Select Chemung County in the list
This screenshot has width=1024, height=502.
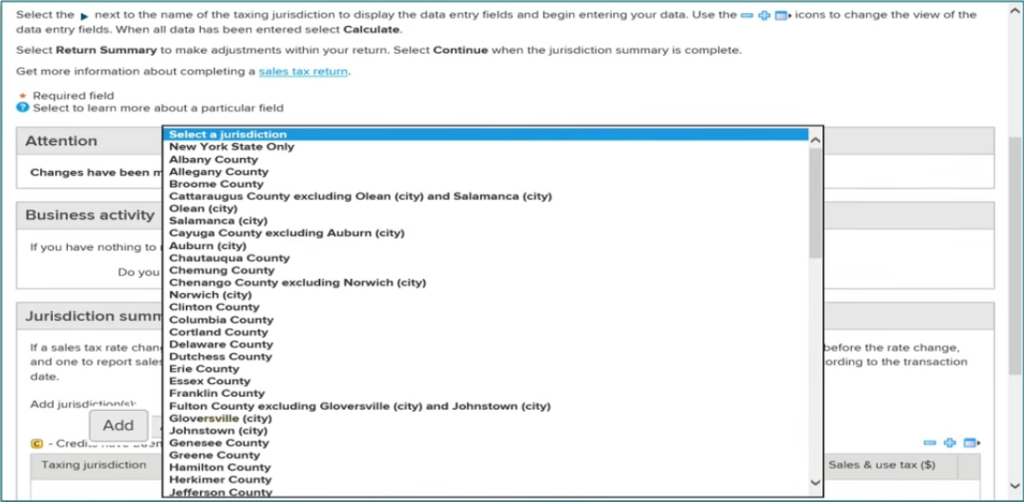tap(485, 270)
